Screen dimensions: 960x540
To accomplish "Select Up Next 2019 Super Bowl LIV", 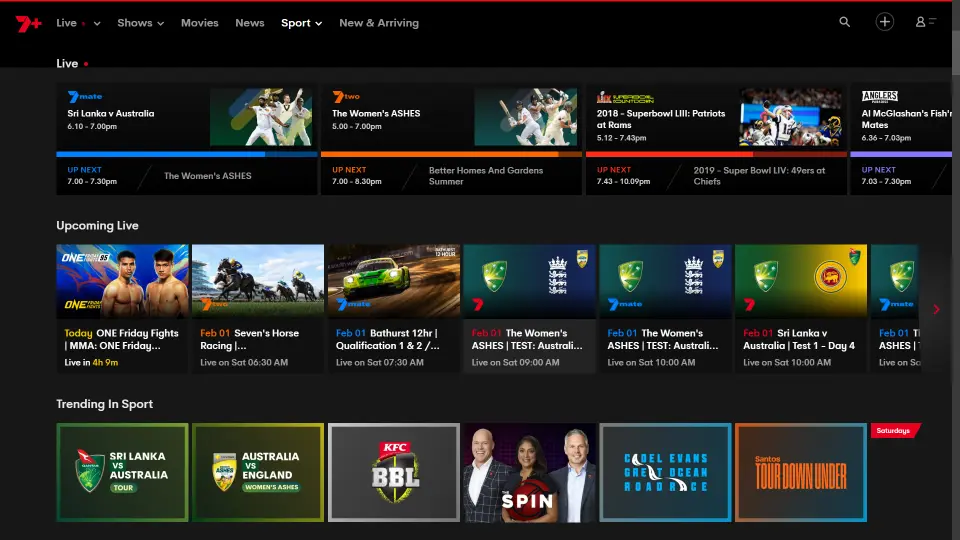I will point(716,176).
